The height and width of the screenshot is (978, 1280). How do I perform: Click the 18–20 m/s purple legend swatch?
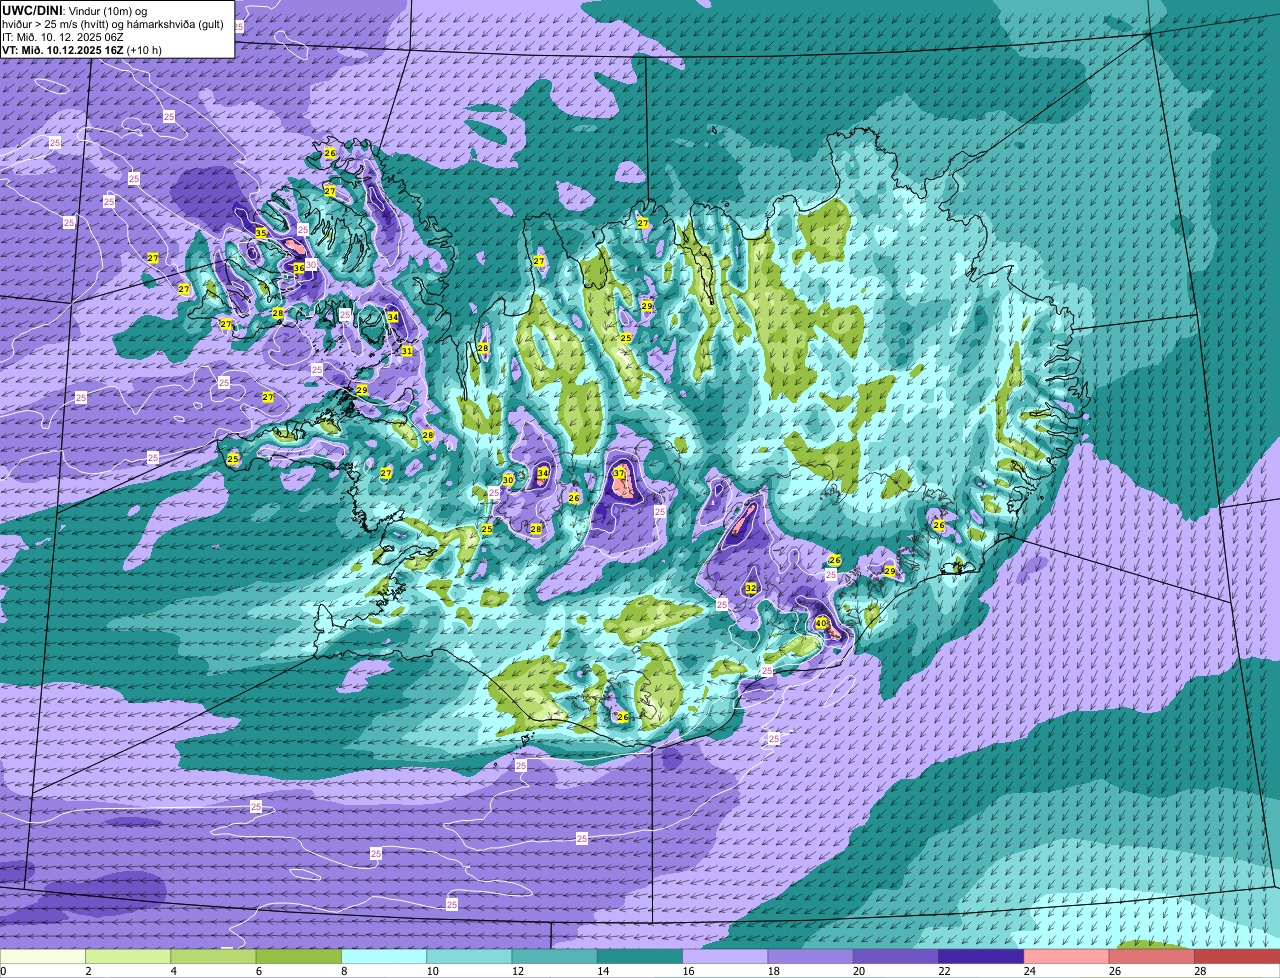(811, 957)
